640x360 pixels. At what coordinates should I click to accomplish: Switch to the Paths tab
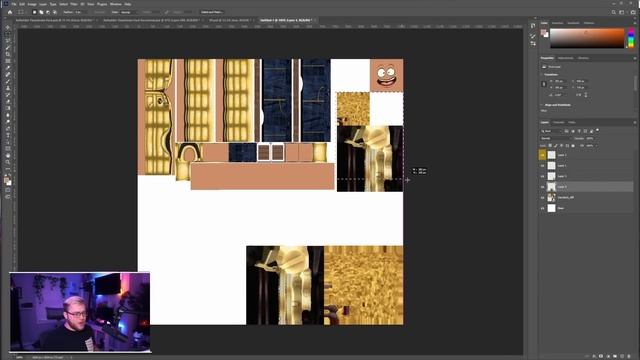point(571,122)
